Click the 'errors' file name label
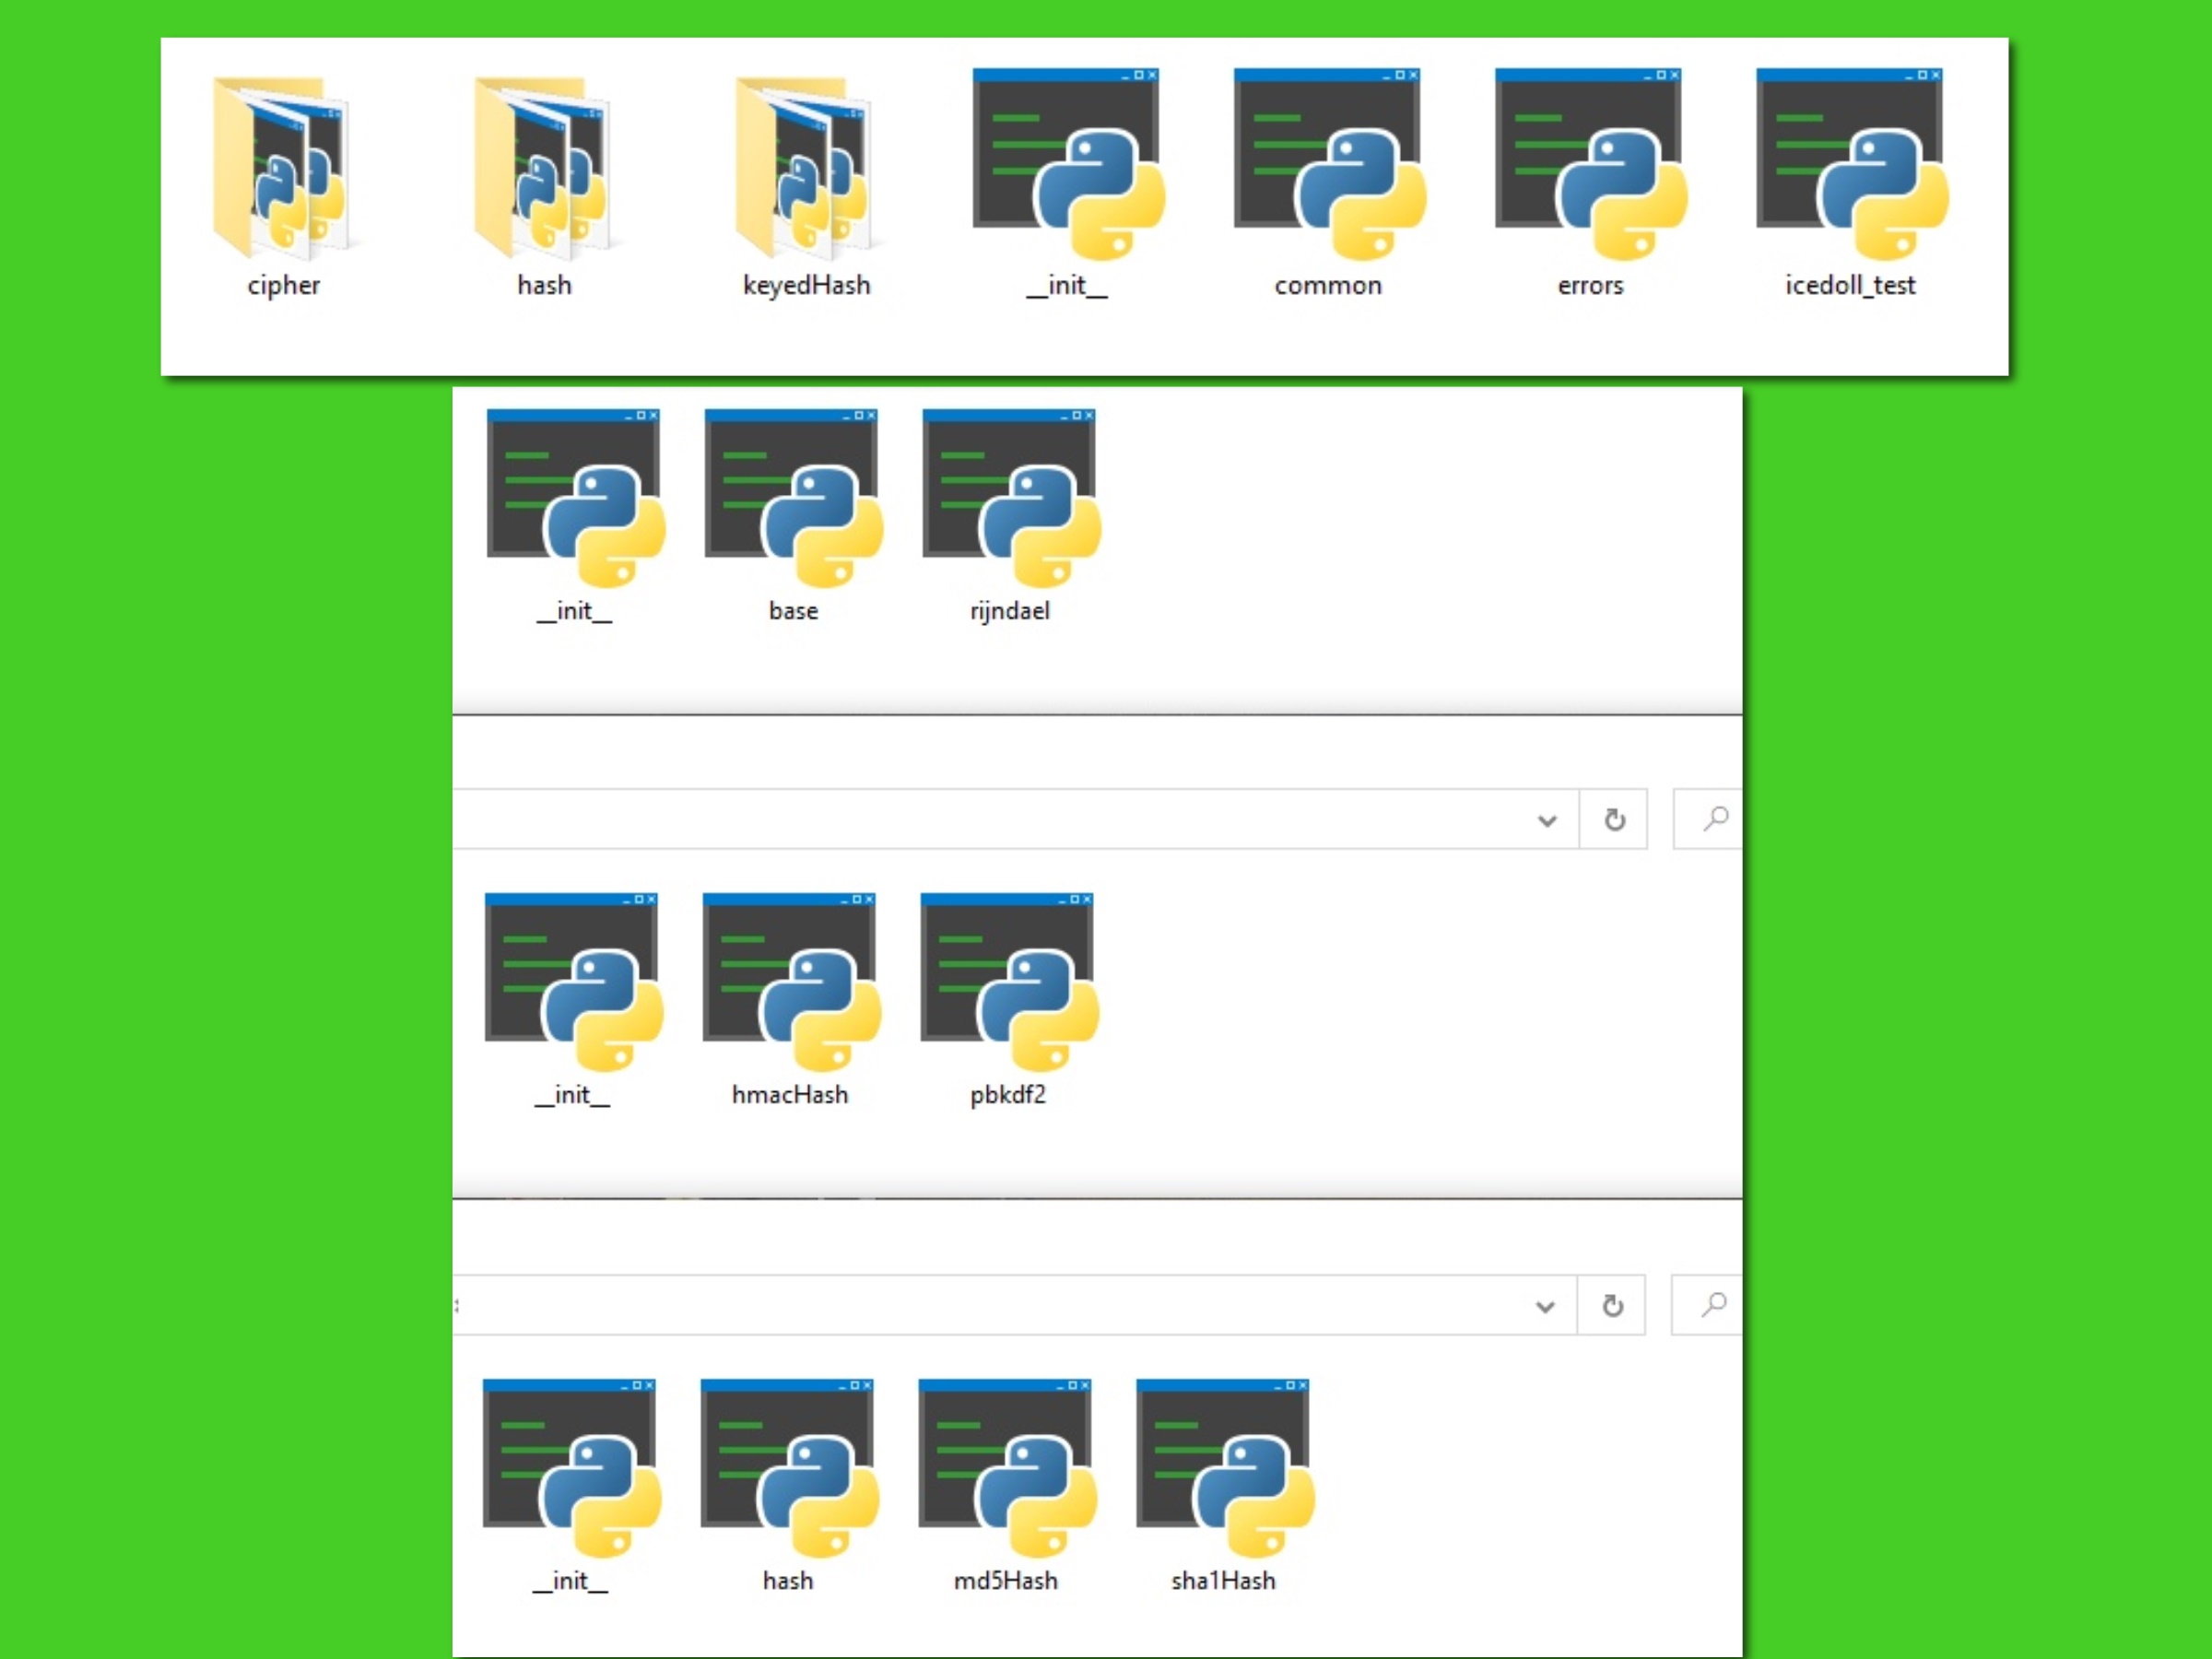The image size is (2212, 1659). coord(1590,286)
